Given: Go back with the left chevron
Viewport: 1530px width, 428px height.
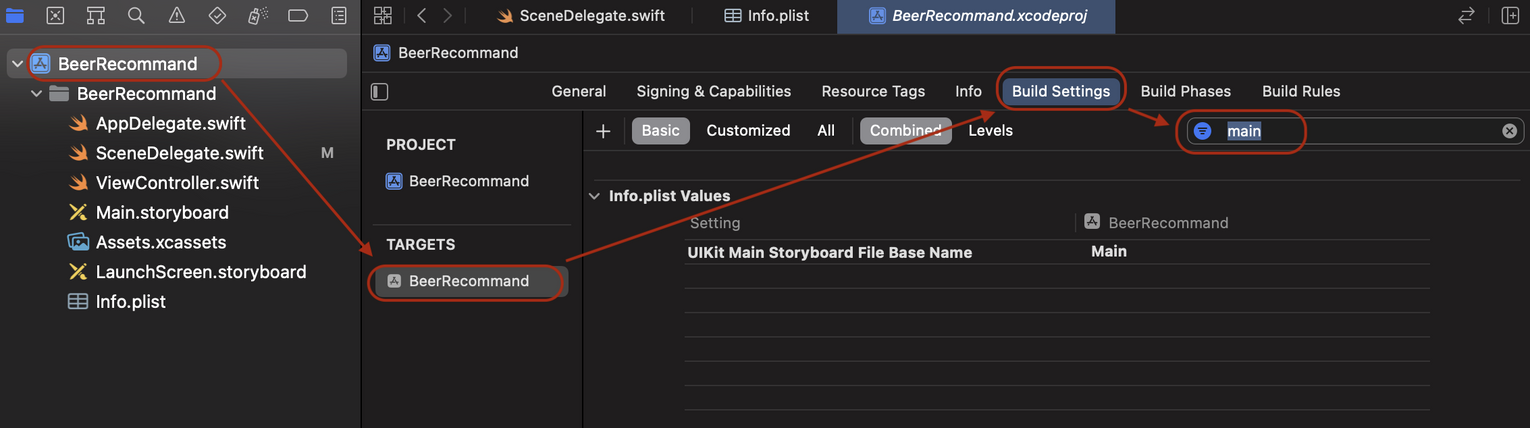Looking at the screenshot, I should click(x=422, y=15).
